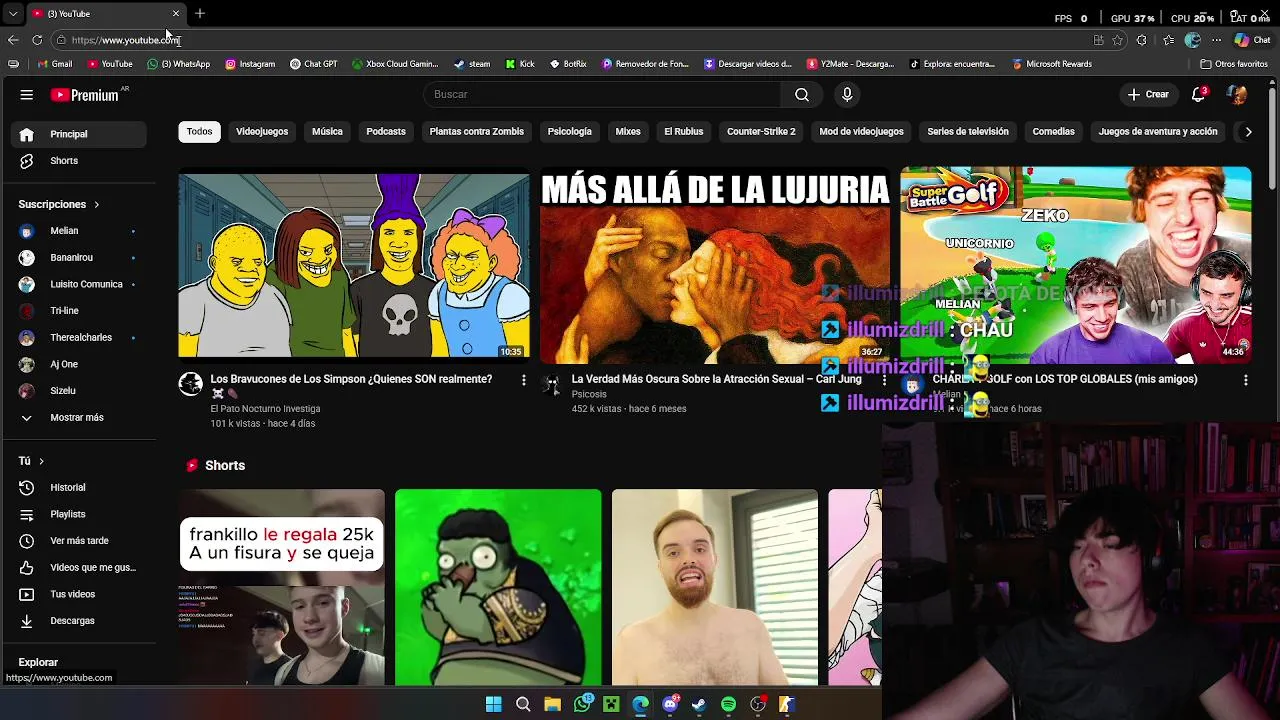Viewport: 1280px width, 720px height.
Task: Open File Explorer from the taskbar
Action: (552, 705)
